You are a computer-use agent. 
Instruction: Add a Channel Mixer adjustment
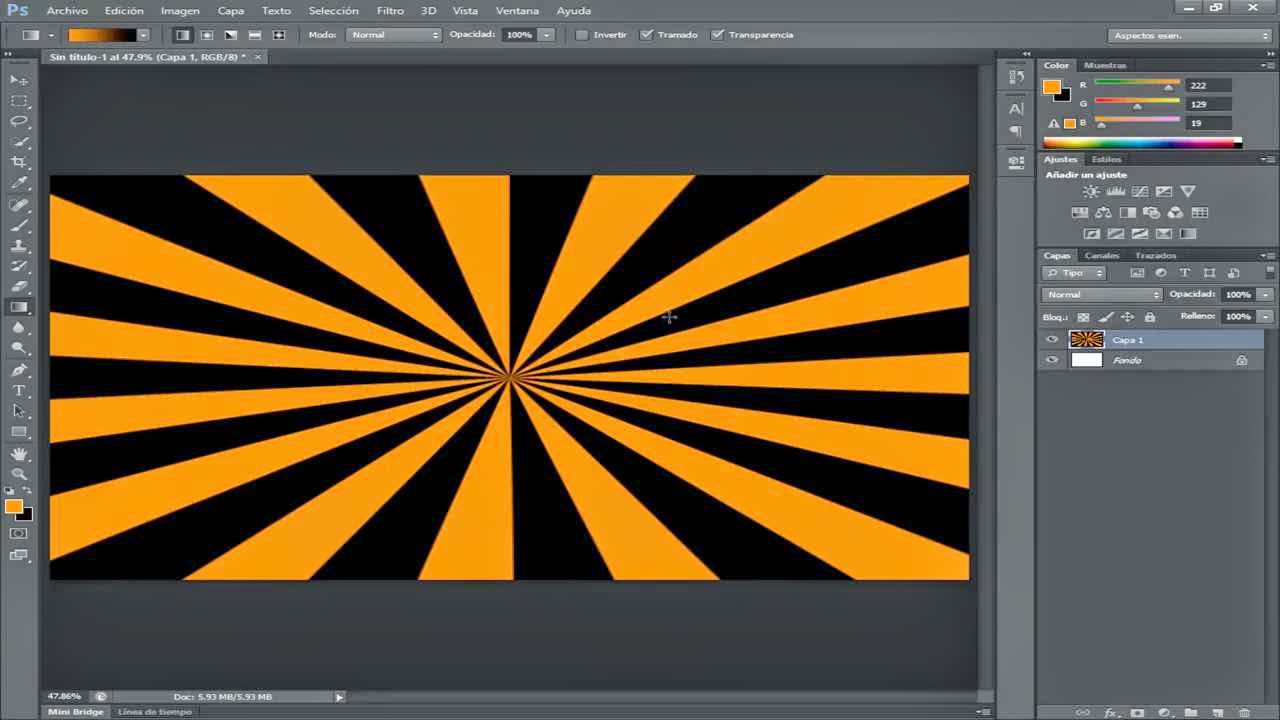click(x=1175, y=212)
